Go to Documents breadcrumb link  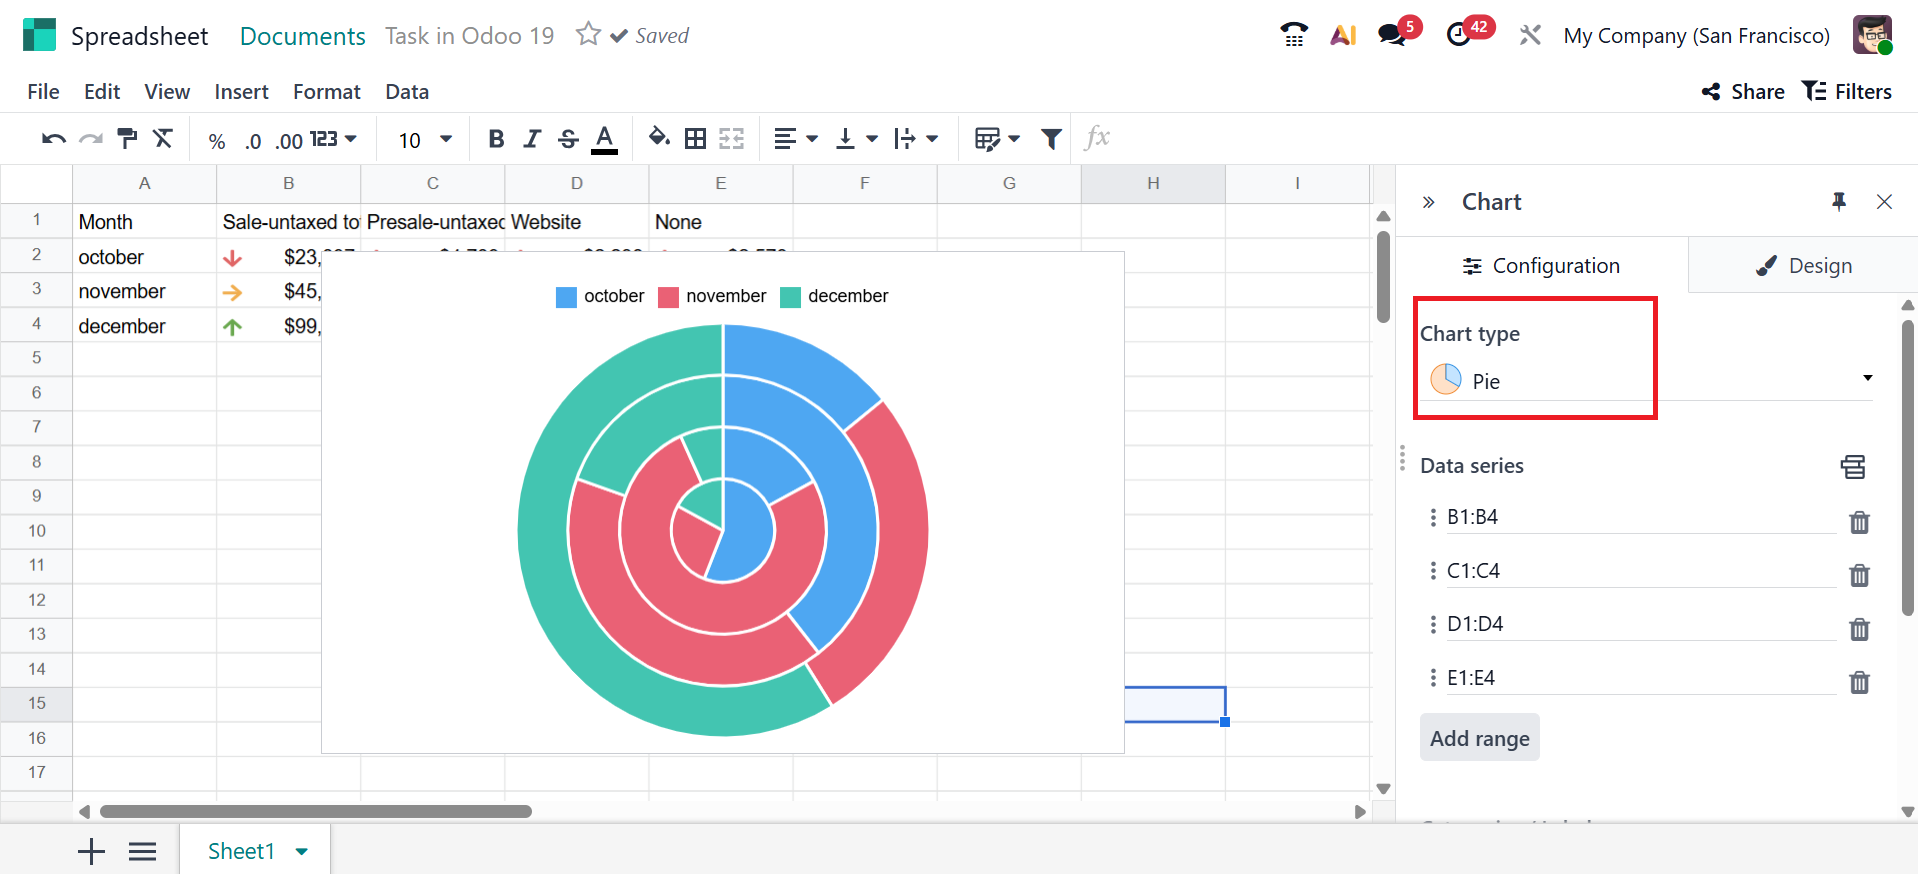[x=303, y=36]
